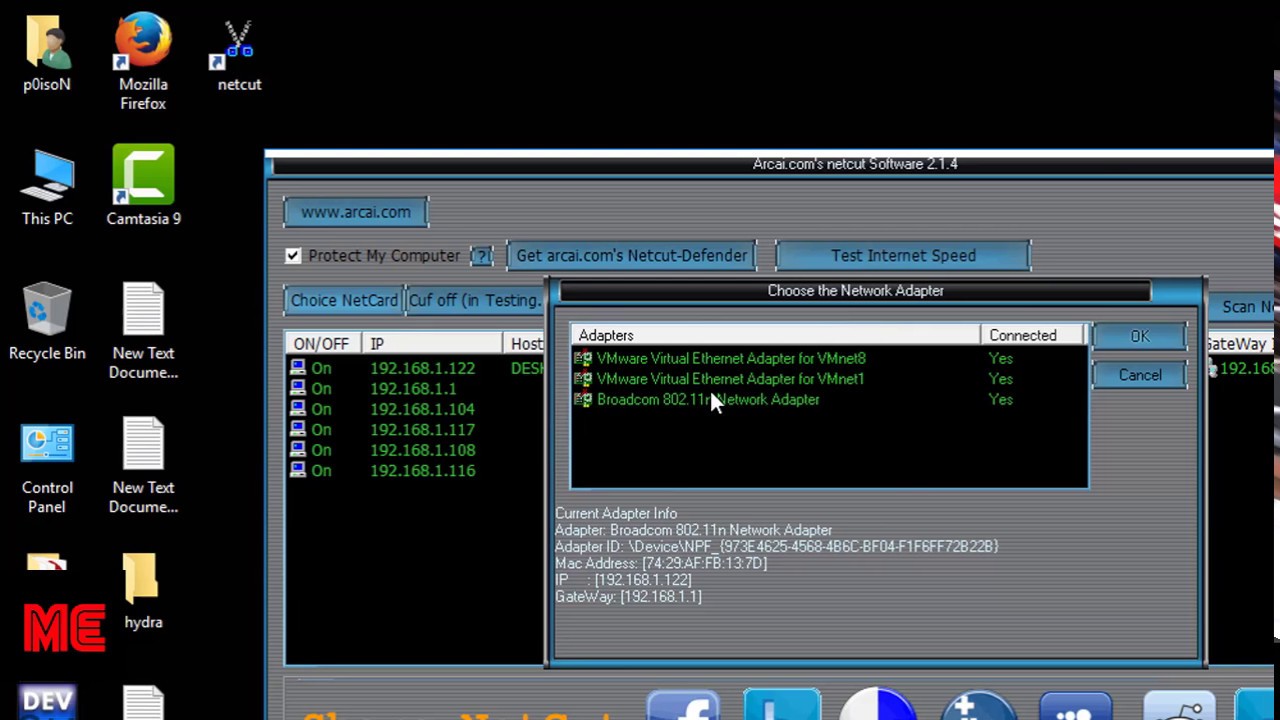Screen dimensions: 1280x720
Task: Confirm adapter choice with OK
Action: pyautogui.click(x=1140, y=336)
